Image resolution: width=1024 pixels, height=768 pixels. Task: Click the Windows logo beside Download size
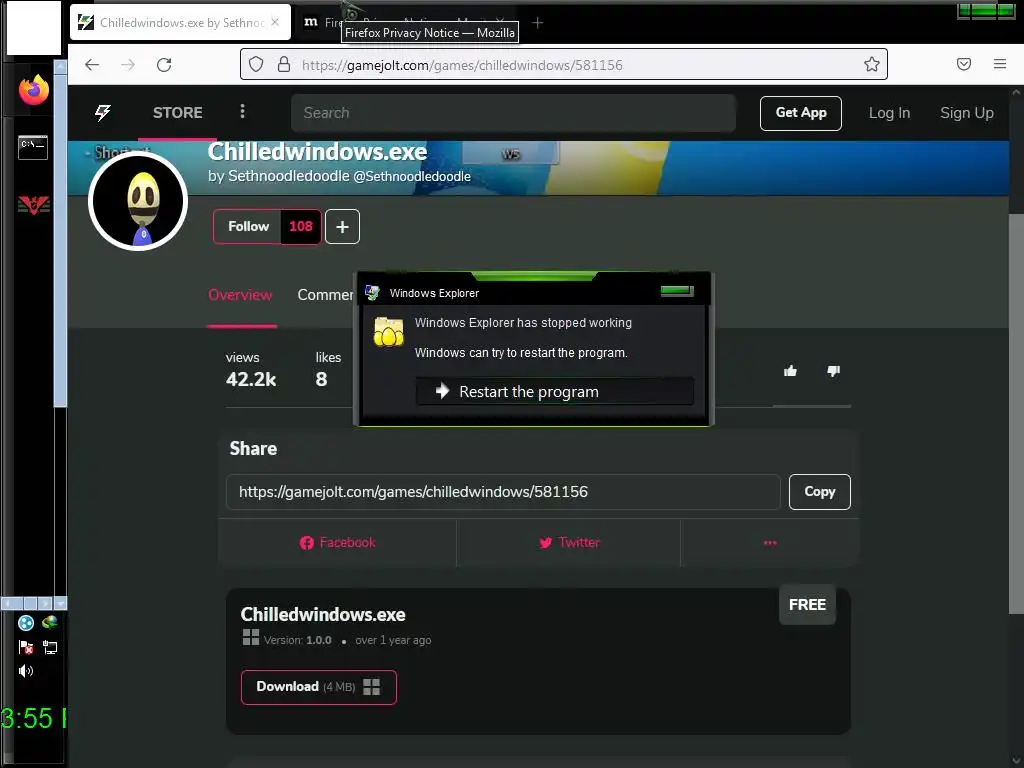coord(372,686)
